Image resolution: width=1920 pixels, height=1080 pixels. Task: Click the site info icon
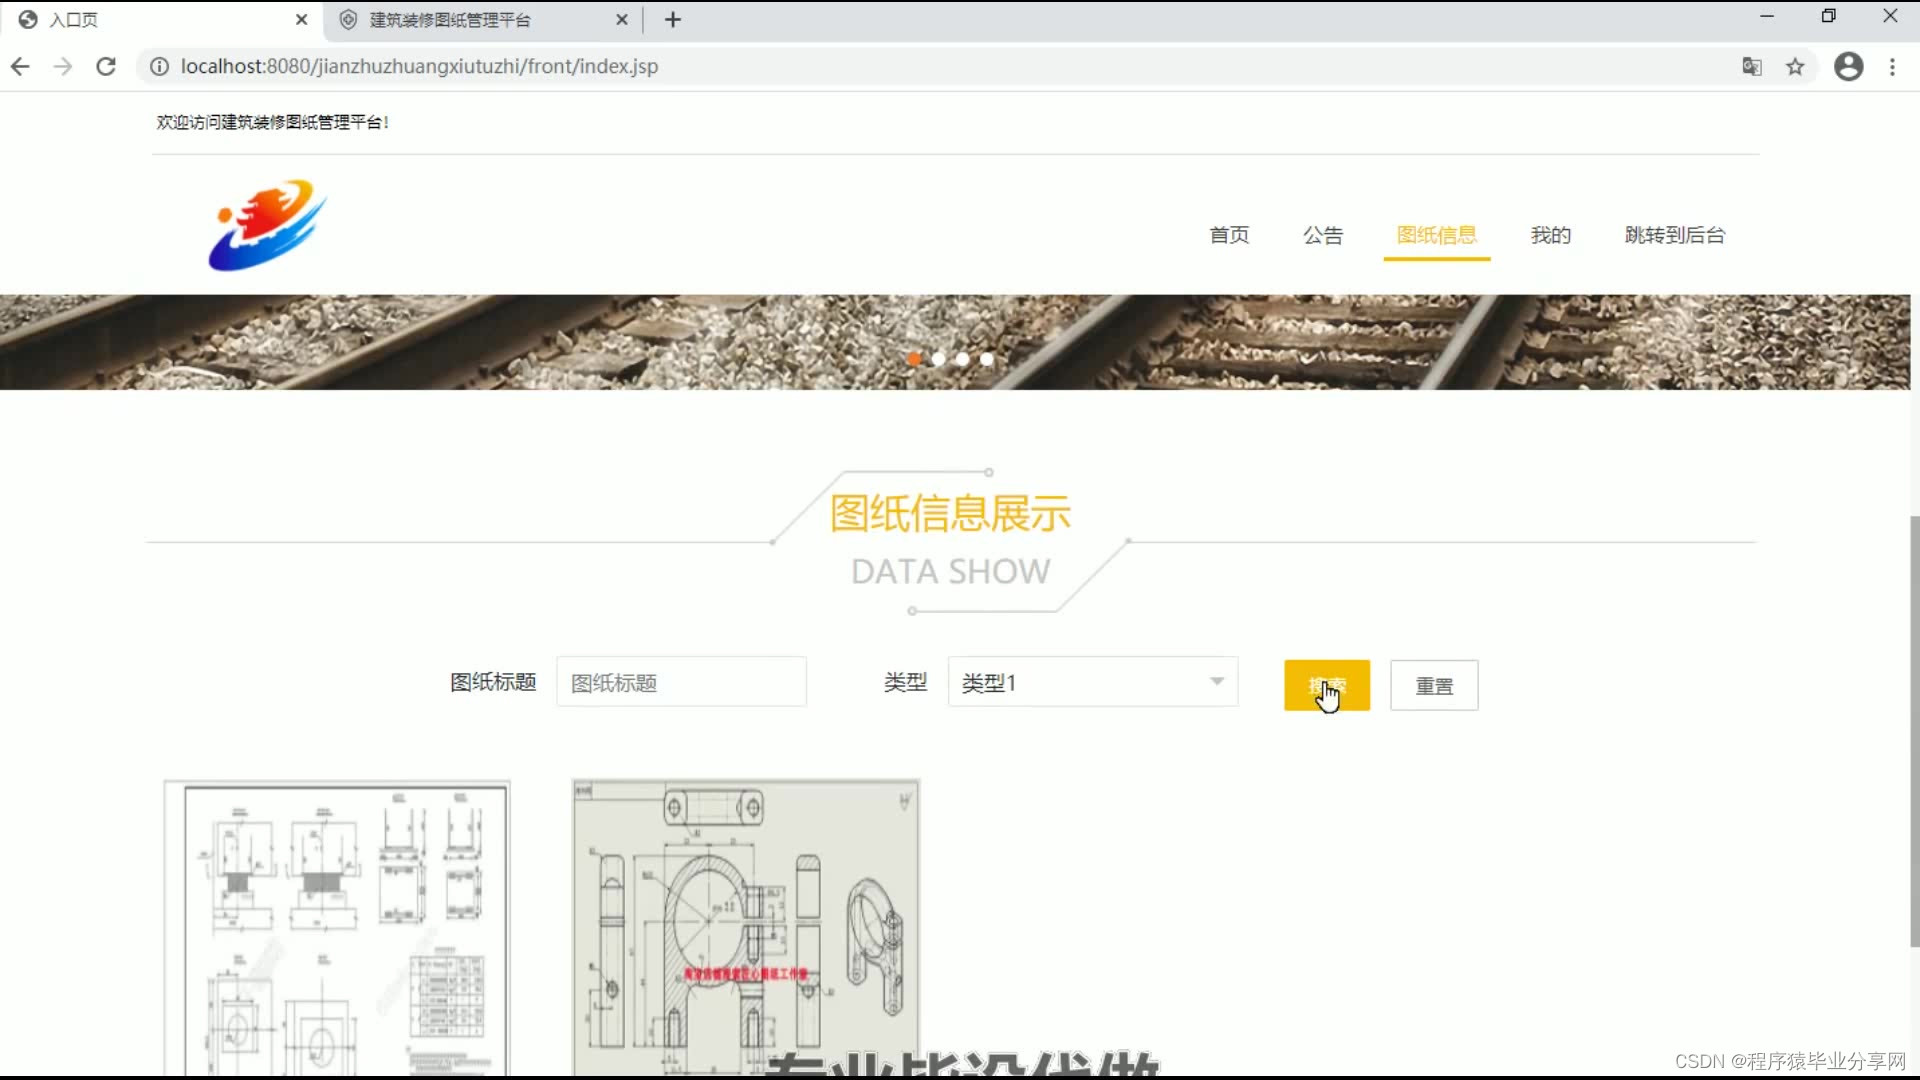point(159,67)
